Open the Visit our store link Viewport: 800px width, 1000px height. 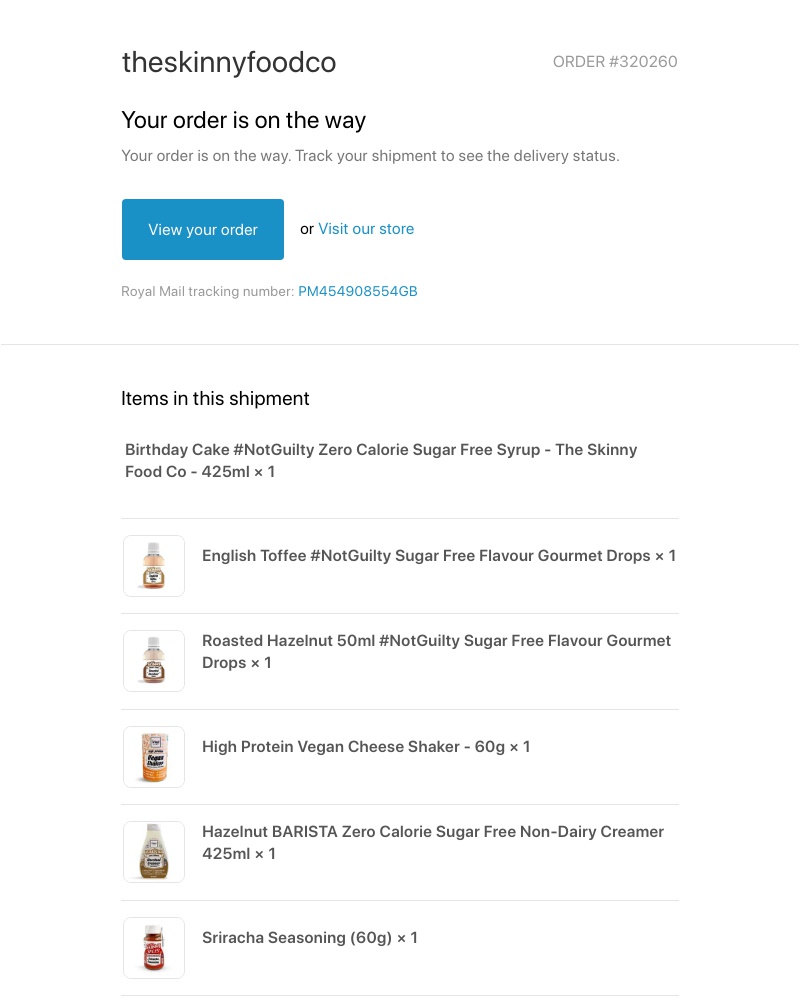click(366, 228)
